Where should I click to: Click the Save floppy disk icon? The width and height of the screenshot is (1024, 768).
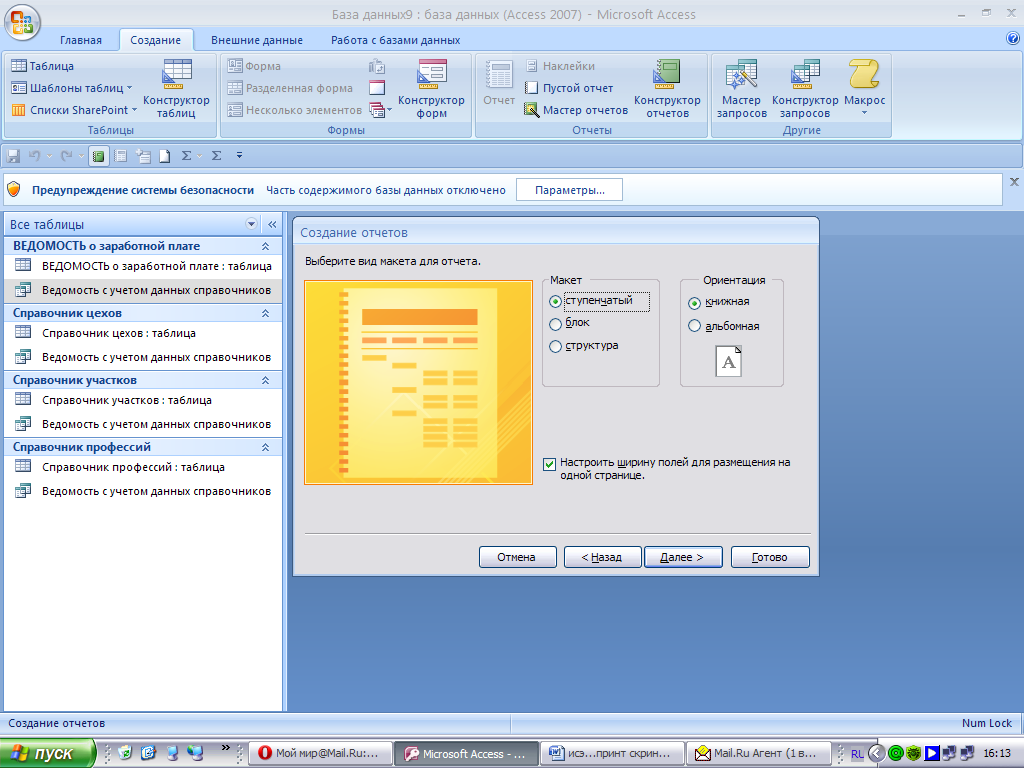(x=13, y=155)
